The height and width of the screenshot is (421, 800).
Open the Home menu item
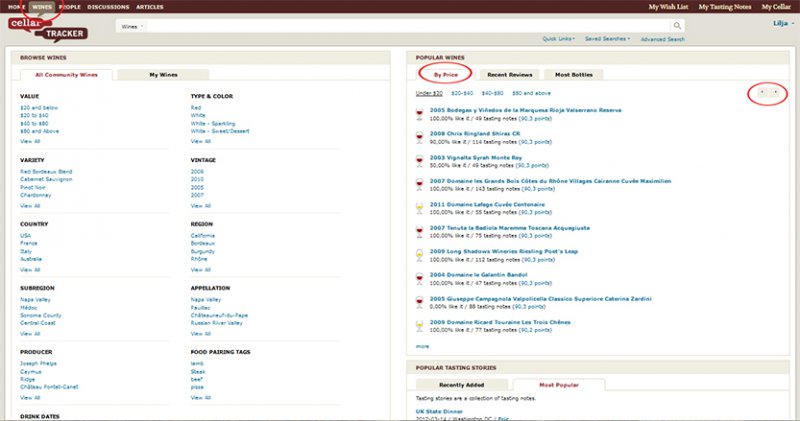click(x=16, y=7)
